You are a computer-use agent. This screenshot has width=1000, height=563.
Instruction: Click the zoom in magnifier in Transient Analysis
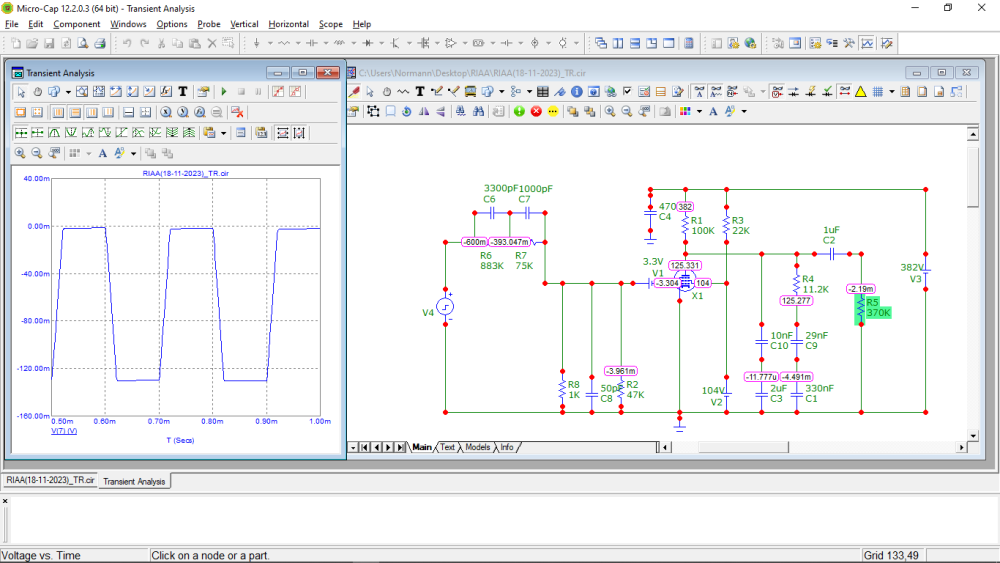point(20,153)
